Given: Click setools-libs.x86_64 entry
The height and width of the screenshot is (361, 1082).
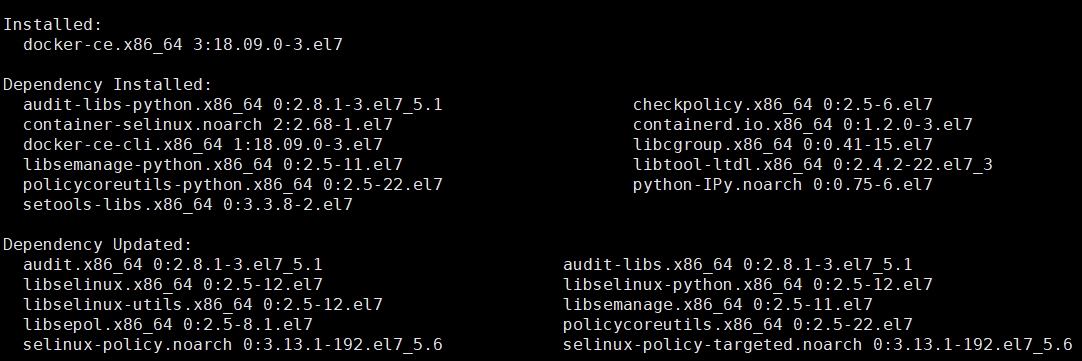Looking at the screenshot, I should point(188,205).
